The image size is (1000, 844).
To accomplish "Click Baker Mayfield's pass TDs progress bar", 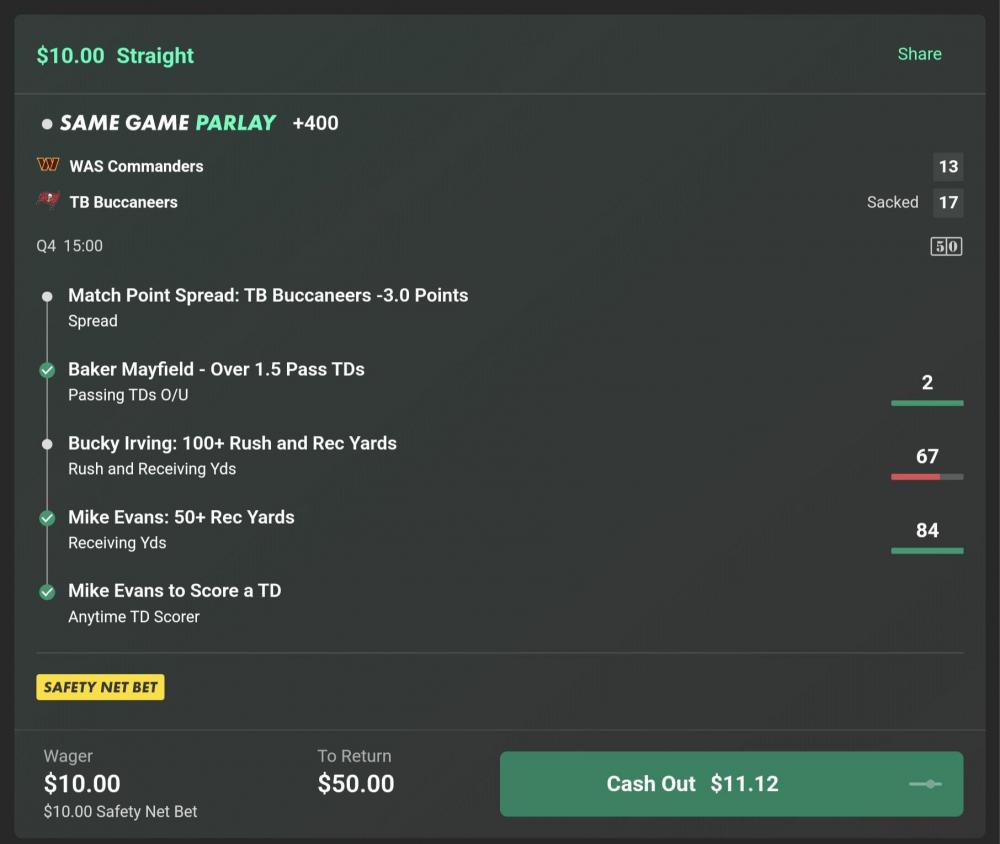I will (x=927, y=403).
